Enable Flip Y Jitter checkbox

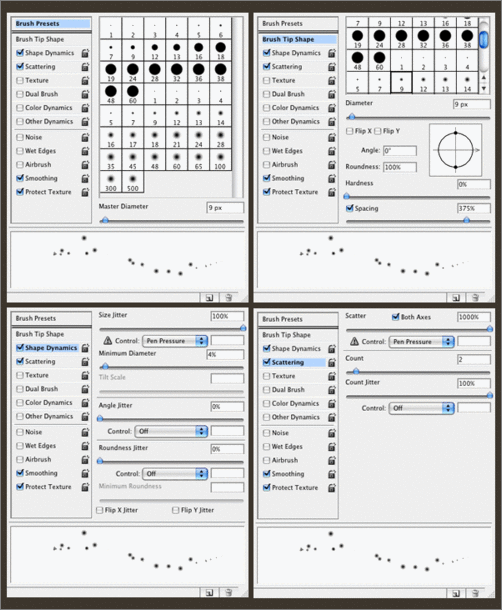point(176,510)
